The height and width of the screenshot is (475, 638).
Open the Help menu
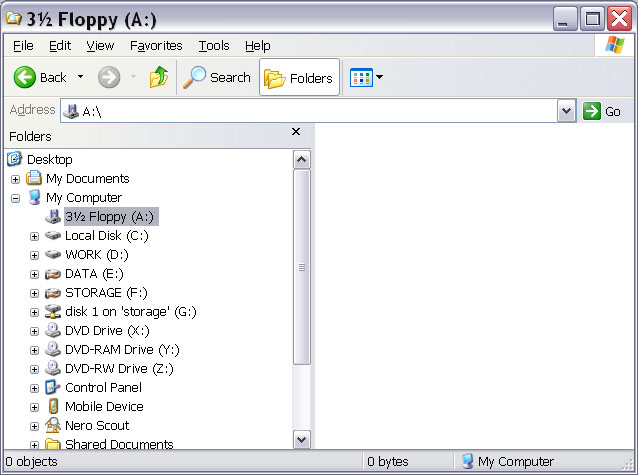[258, 46]
